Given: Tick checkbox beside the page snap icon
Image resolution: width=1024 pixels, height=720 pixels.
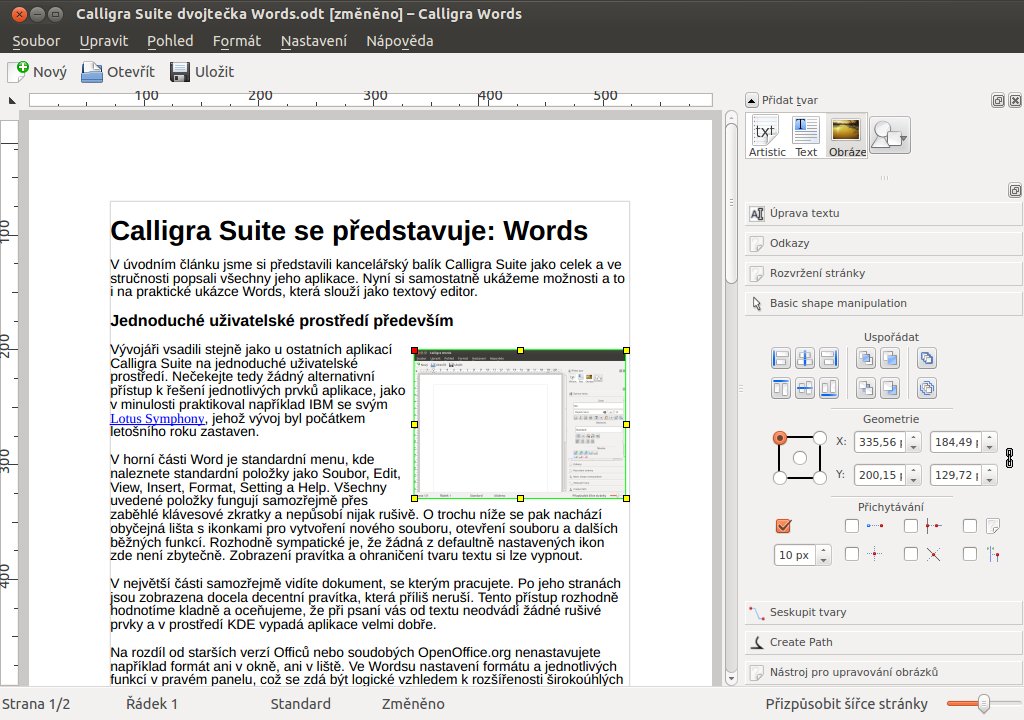Looking at the screenshot, I should click(970, 526).
